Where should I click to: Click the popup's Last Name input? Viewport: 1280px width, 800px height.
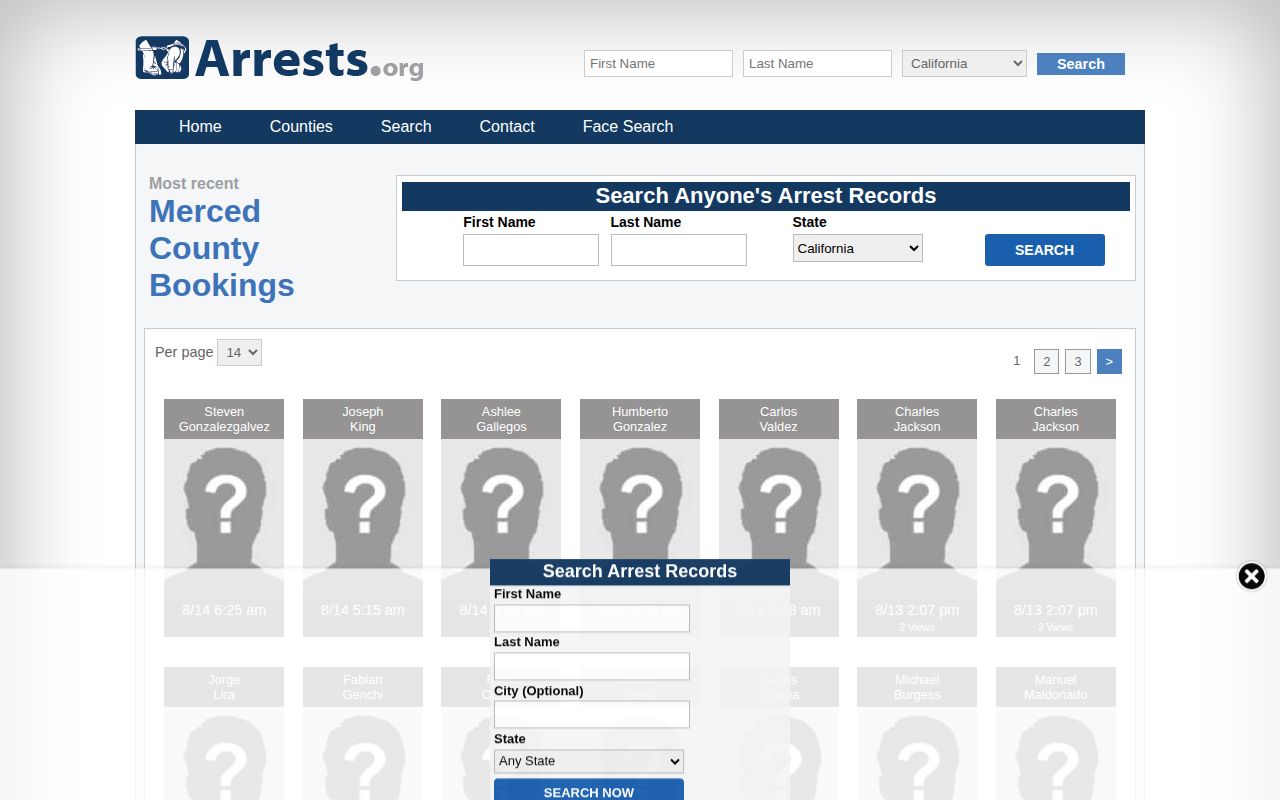592,666
